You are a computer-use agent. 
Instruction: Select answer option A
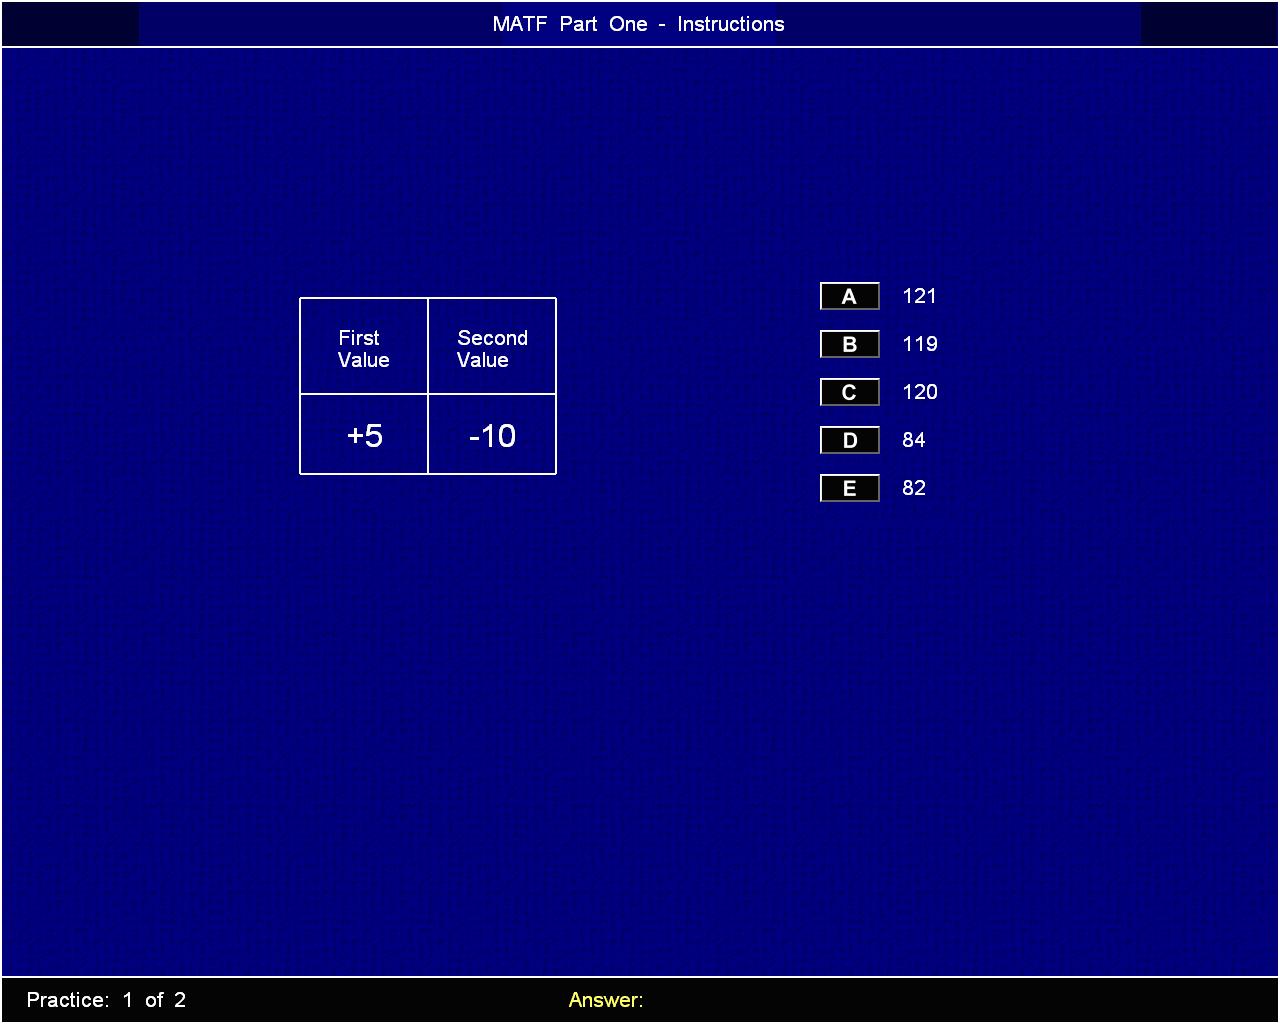point(849,296)
